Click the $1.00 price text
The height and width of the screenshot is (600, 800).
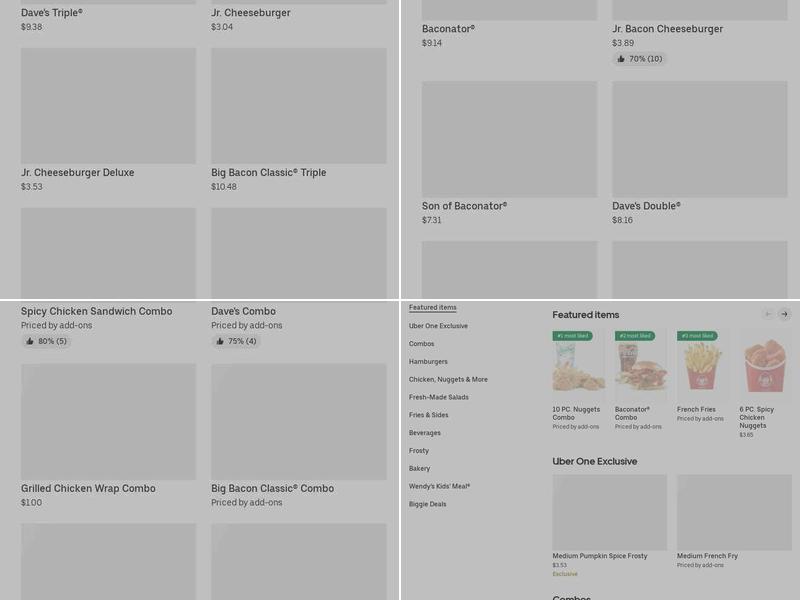click(31, 503)
